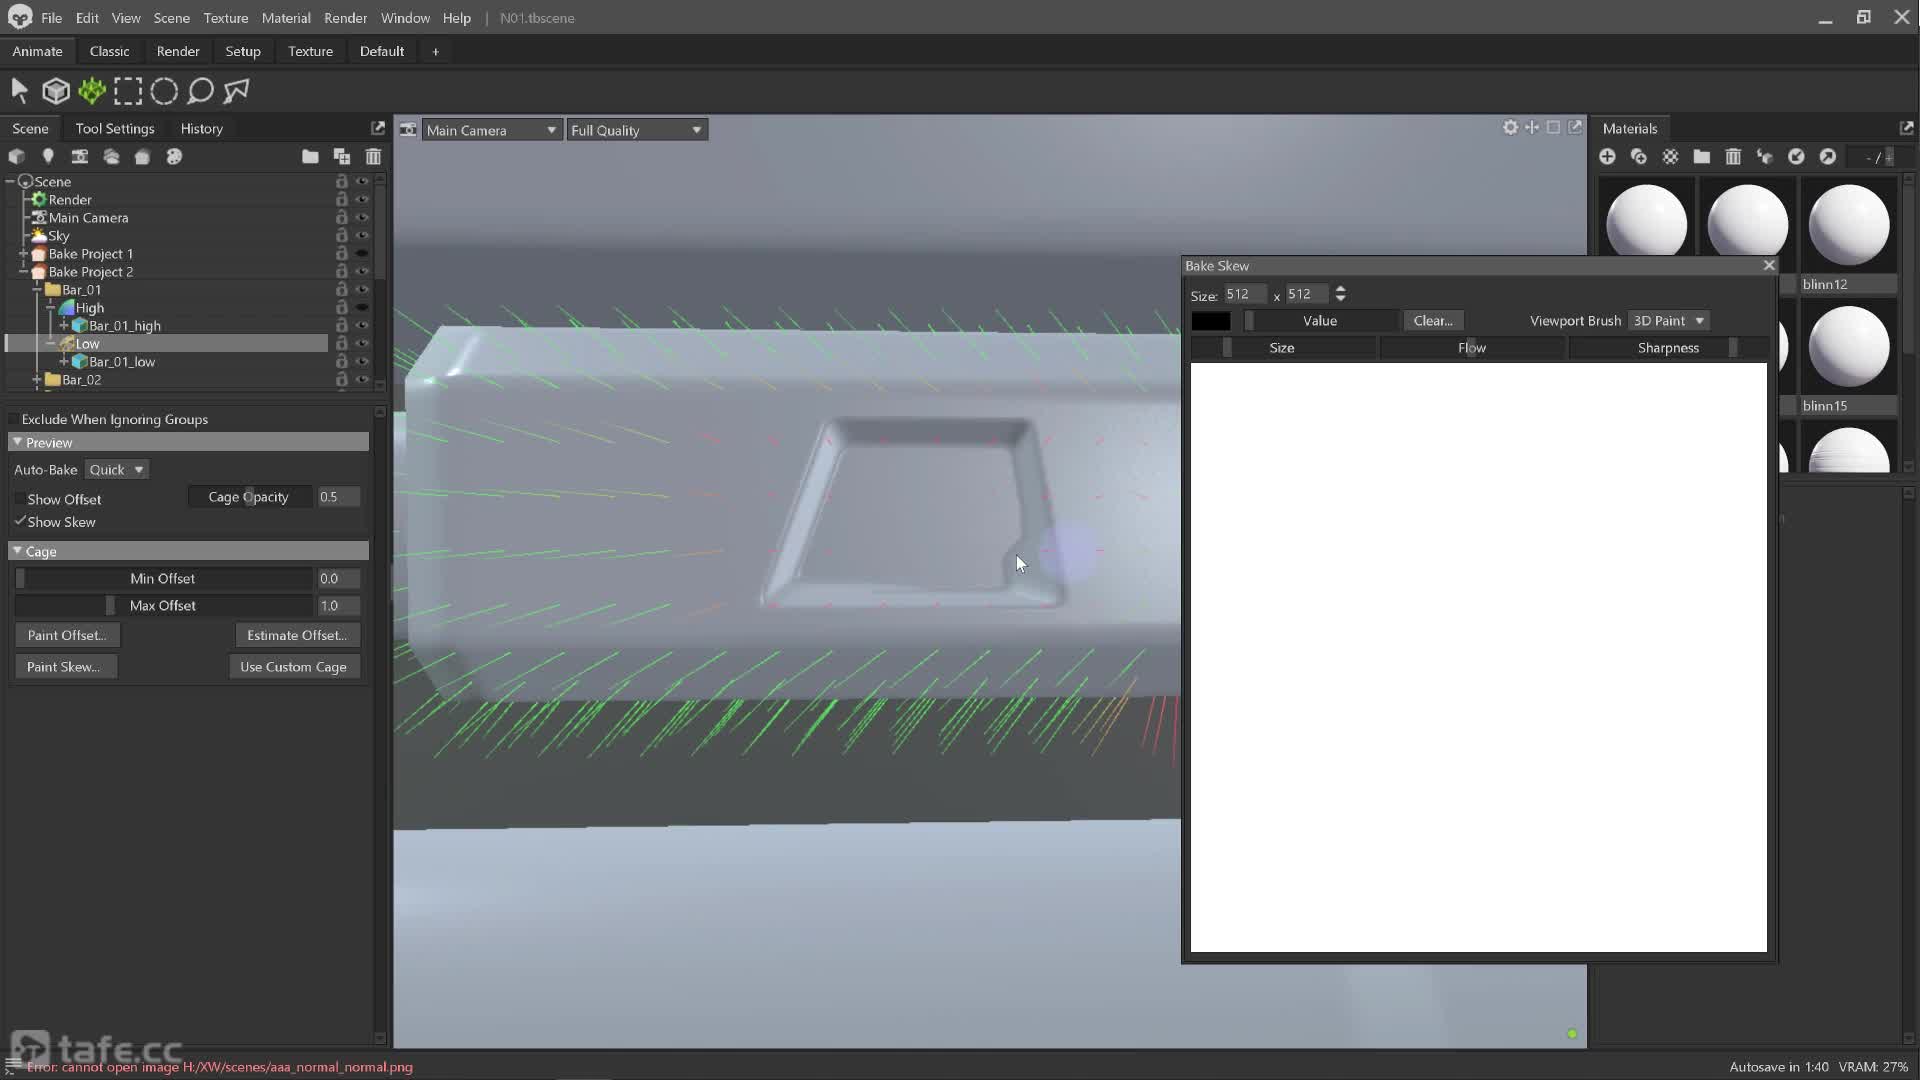Lock the Render object
This screenshot has height=1080, width=1920.
[341, 200]
